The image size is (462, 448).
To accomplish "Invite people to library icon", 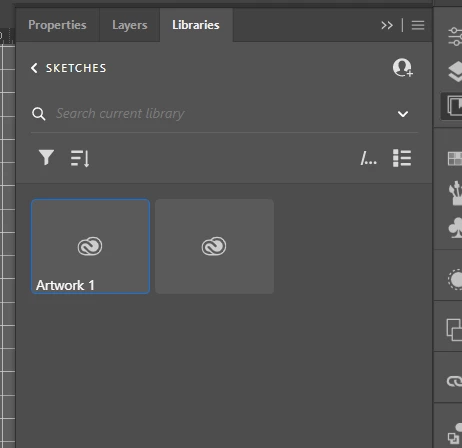I will tap(403, 68).
